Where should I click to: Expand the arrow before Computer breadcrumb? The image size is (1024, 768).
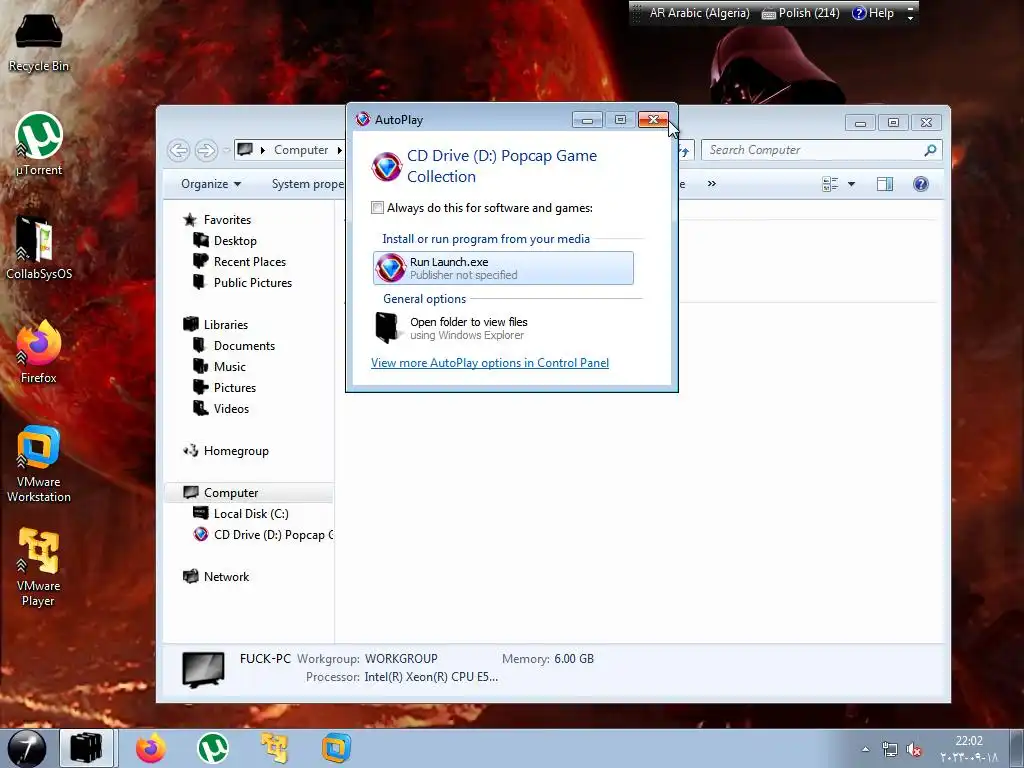263,150
